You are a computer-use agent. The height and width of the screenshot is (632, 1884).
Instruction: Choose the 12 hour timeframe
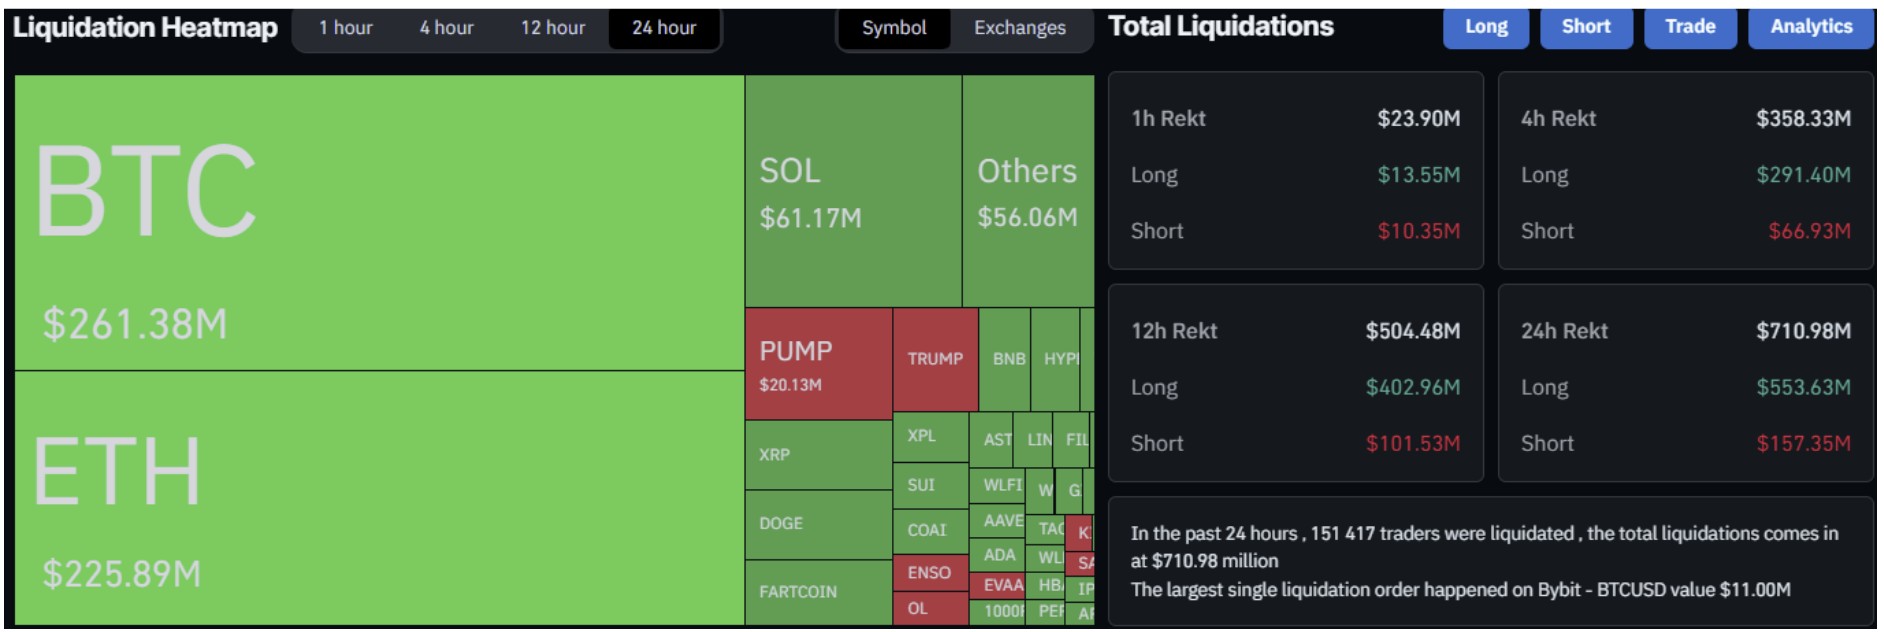[x=552, y=28]
